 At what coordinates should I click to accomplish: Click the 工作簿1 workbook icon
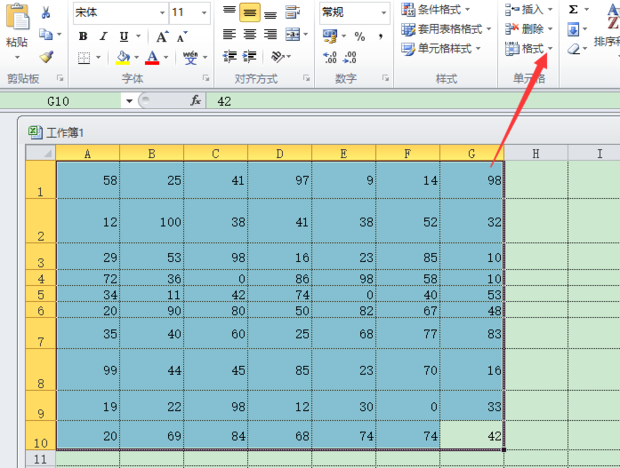(x=35, y=132)
